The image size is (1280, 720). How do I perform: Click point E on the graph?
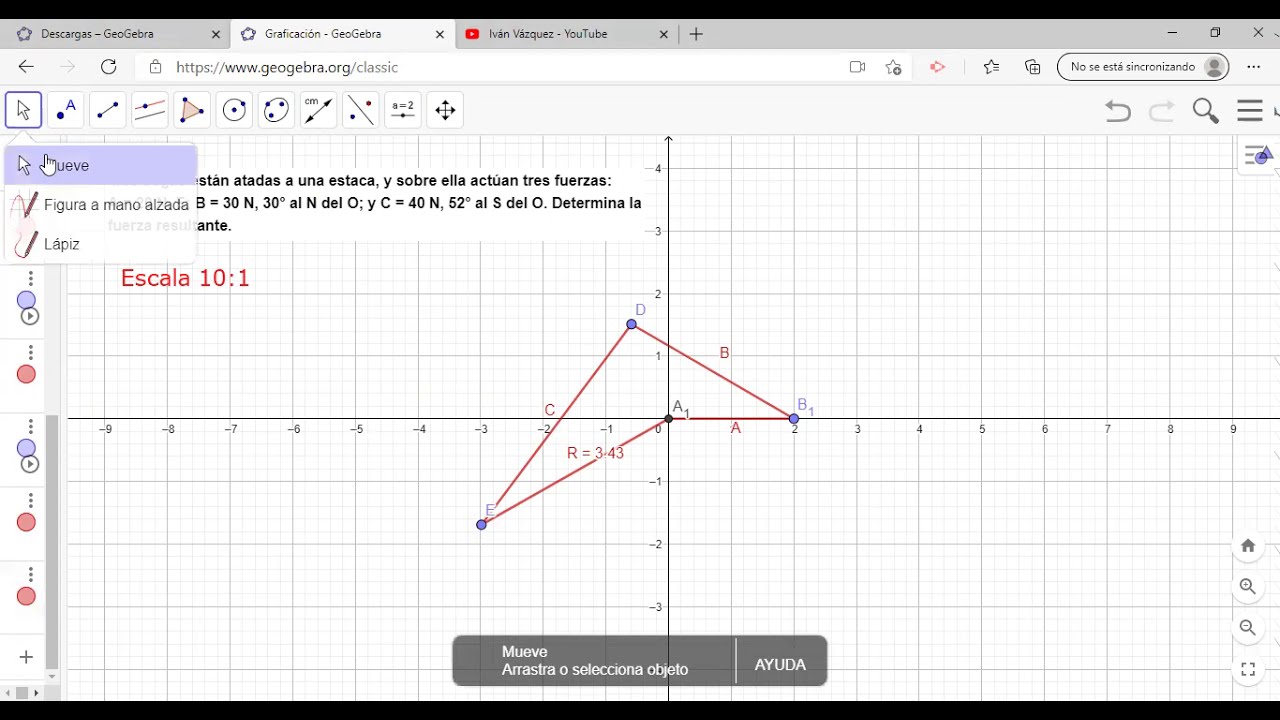tap(481, 524)
